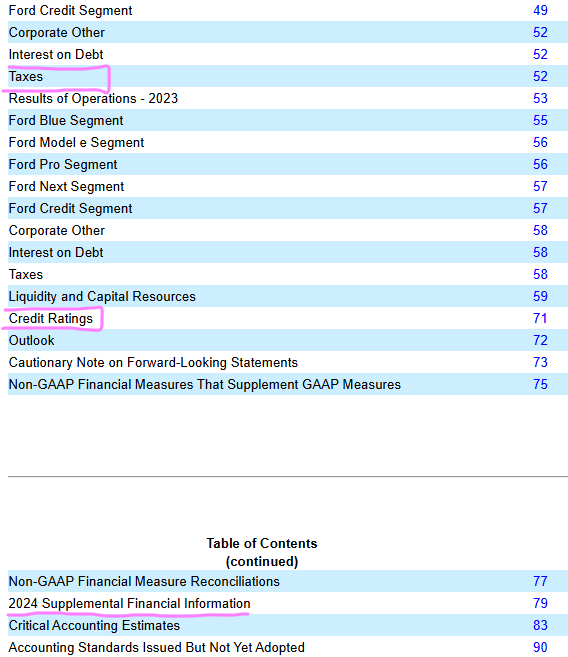The height and width of the screenshot is (657, 568).
Task: Open page 49 link for Ford Credit Segment
Action: (540, 10)
